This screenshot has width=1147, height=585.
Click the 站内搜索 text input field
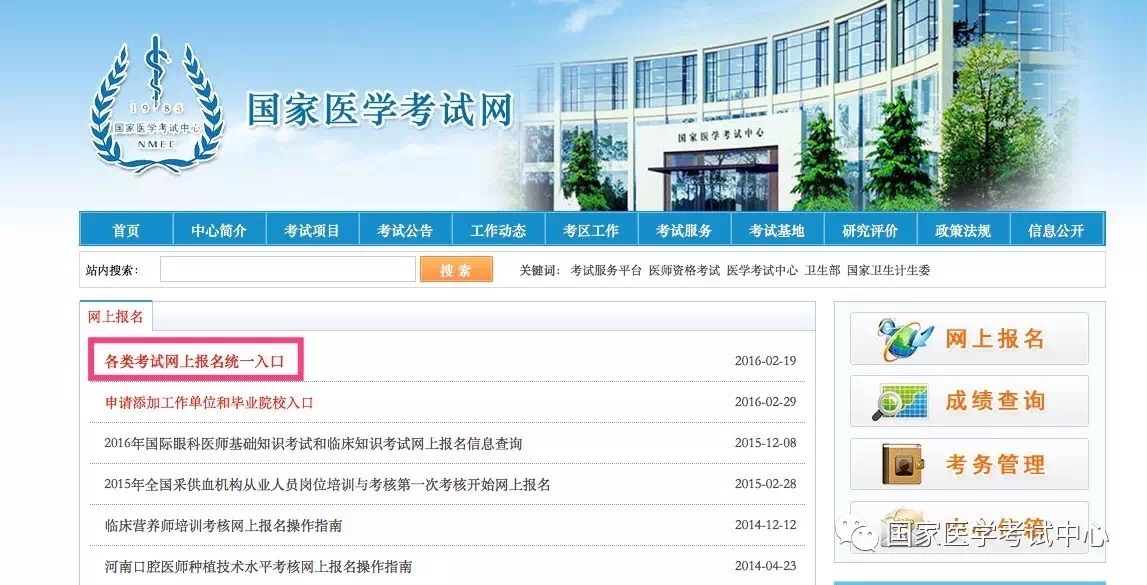[x=287, y=270]
